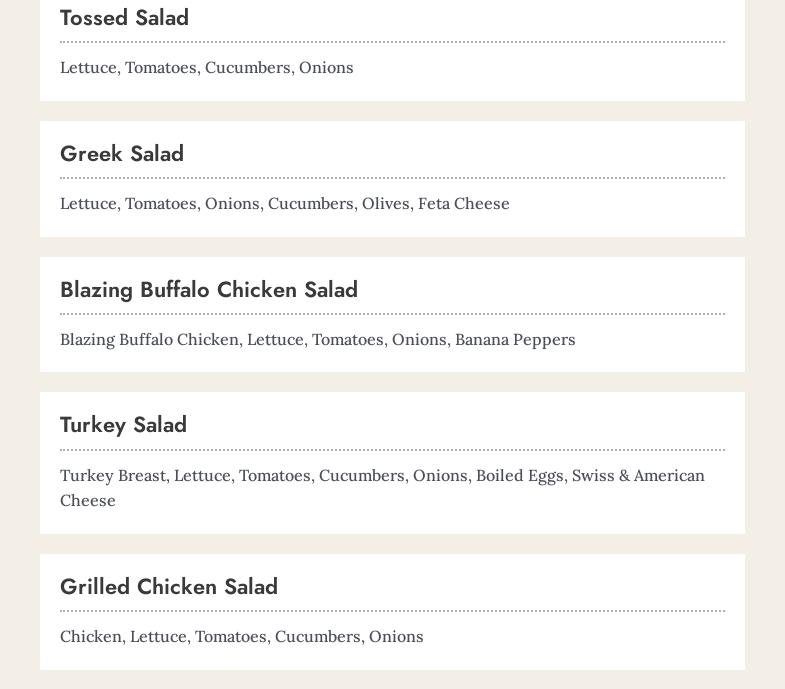Click the dotted divider under Turkey Salad
This screenshot has width=785, height=689.
pos(392,450)
